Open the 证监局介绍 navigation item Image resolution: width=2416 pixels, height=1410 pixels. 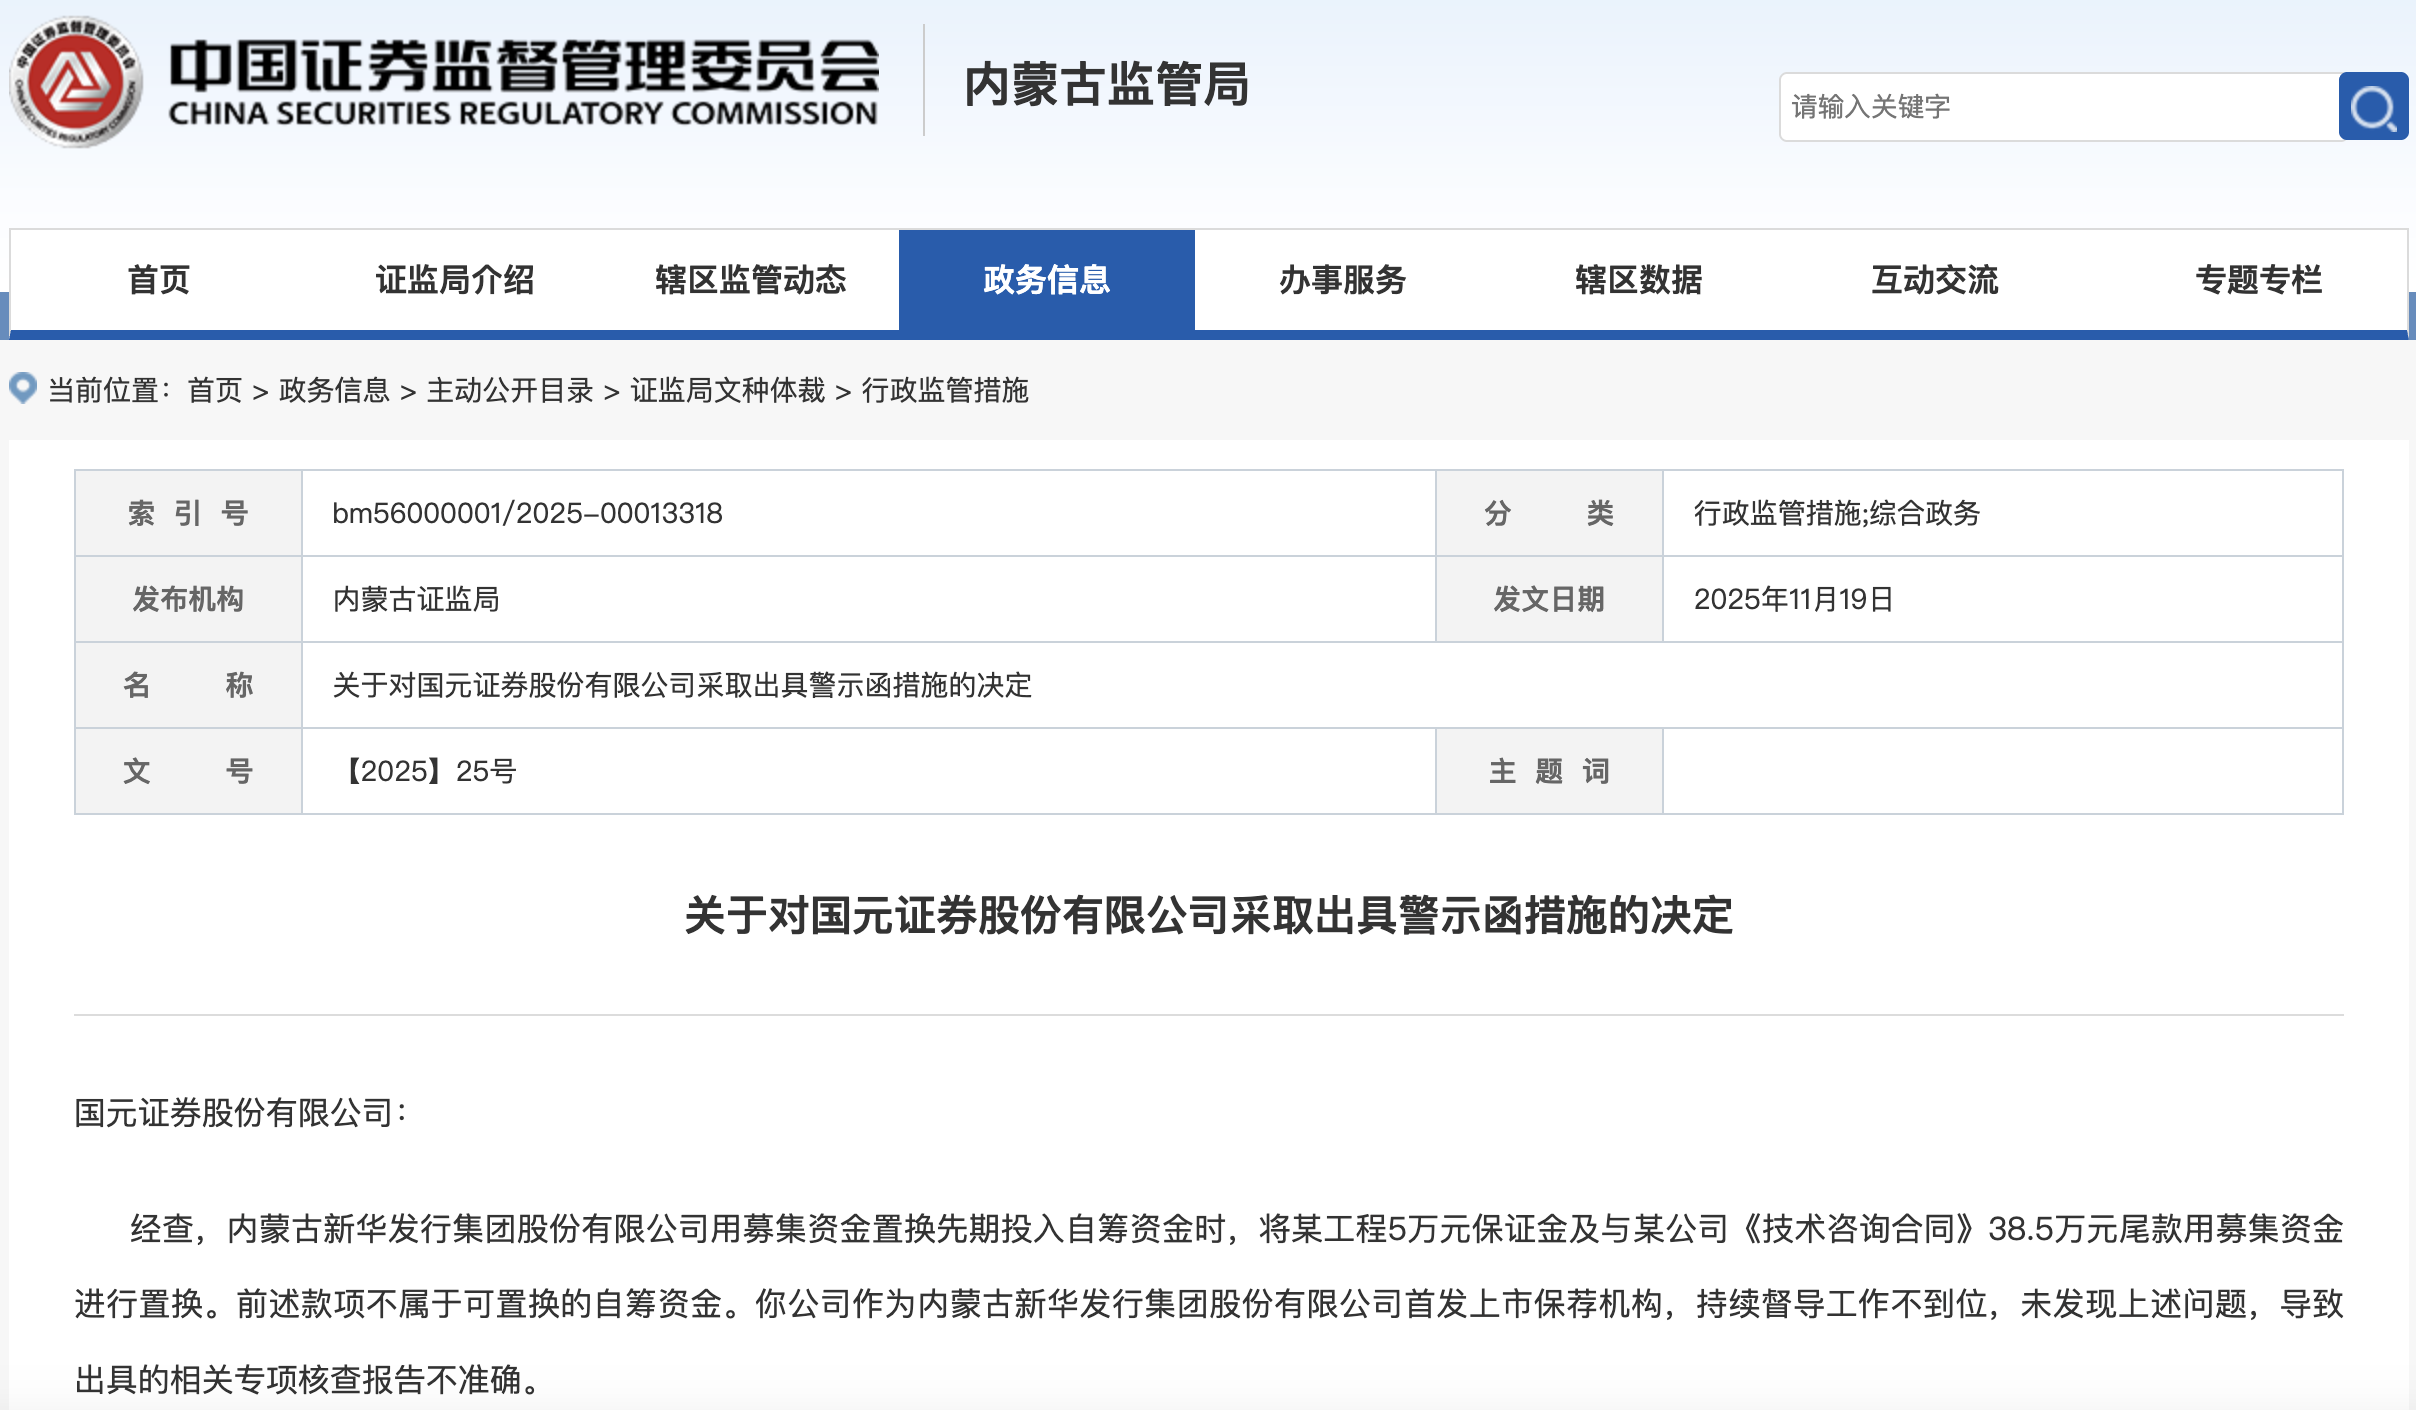457,280
